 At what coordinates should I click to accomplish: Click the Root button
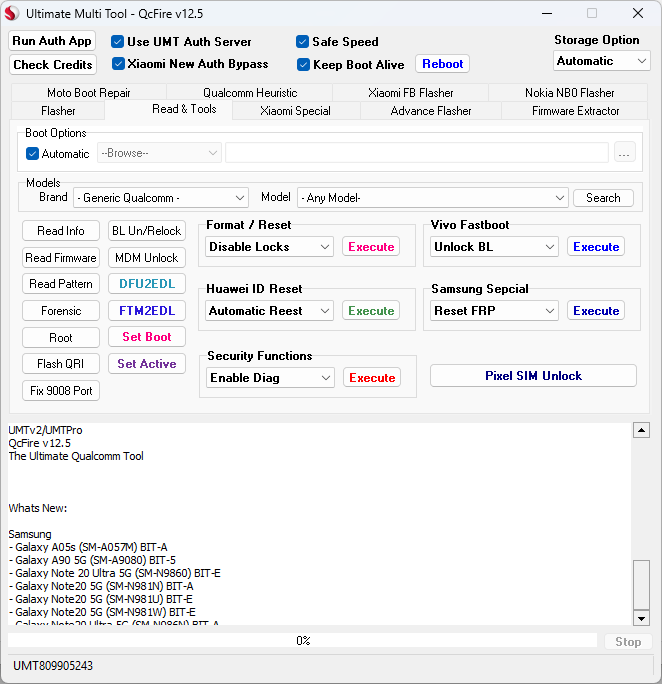point(61,338)
